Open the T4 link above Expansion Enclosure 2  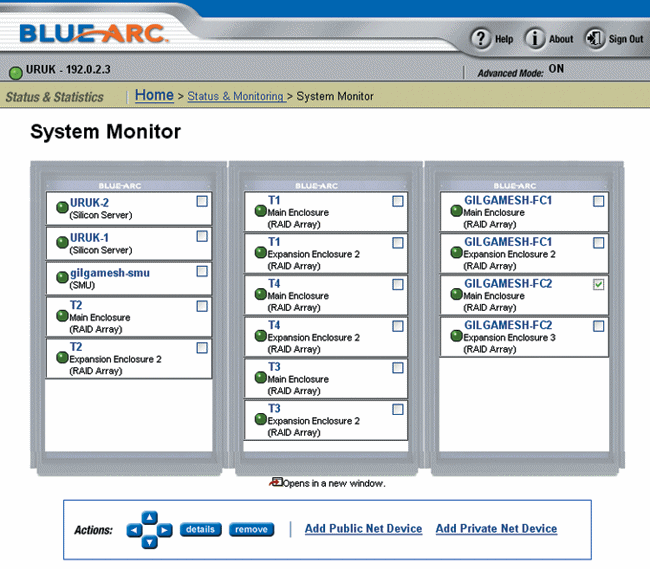274,325
